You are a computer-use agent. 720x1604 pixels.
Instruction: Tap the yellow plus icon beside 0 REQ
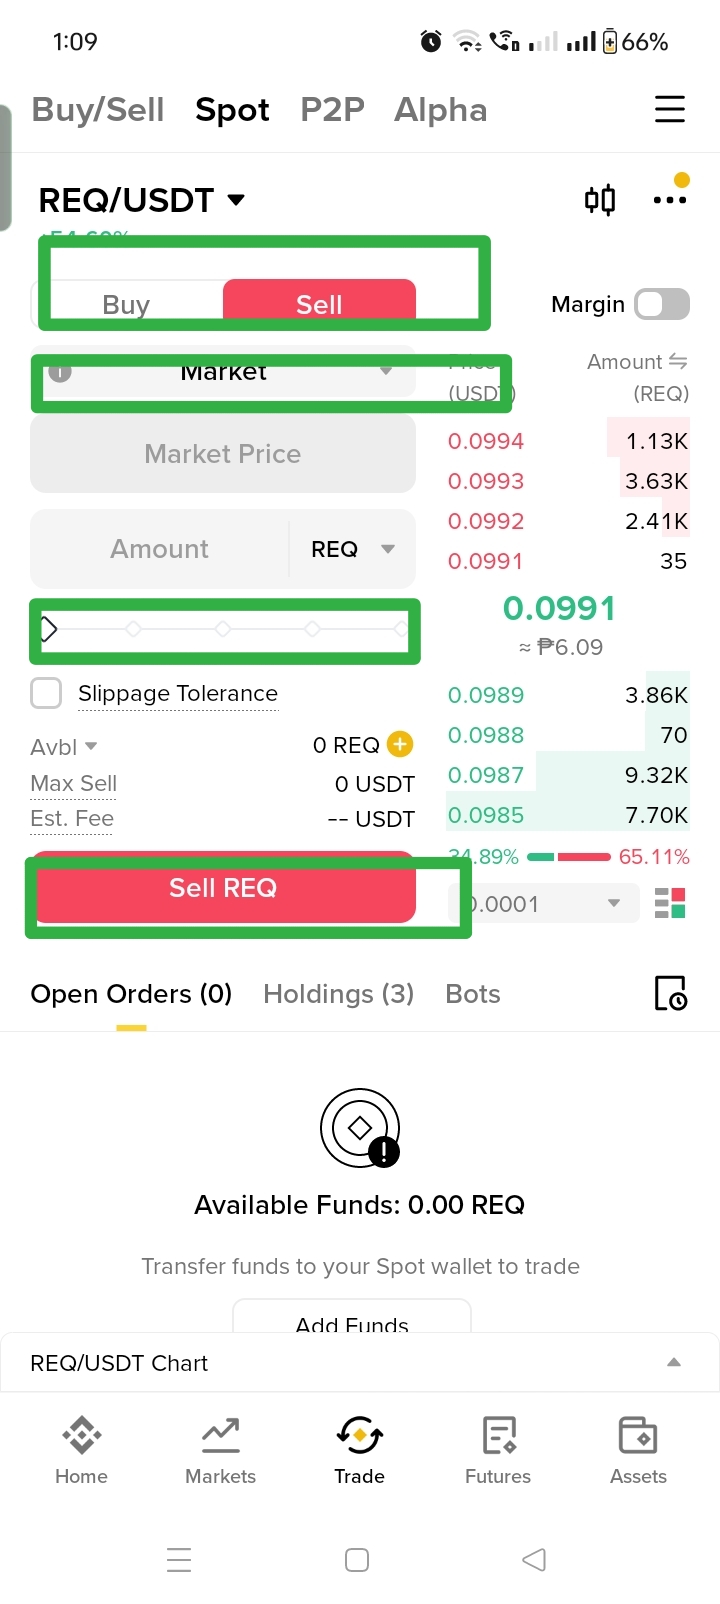pos(400,744)
